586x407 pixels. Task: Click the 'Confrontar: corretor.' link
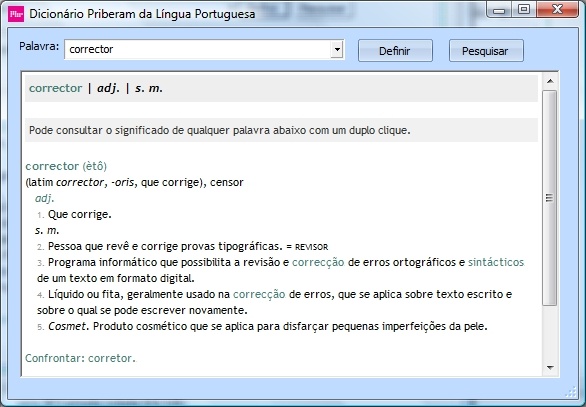(x=80, y=358)
